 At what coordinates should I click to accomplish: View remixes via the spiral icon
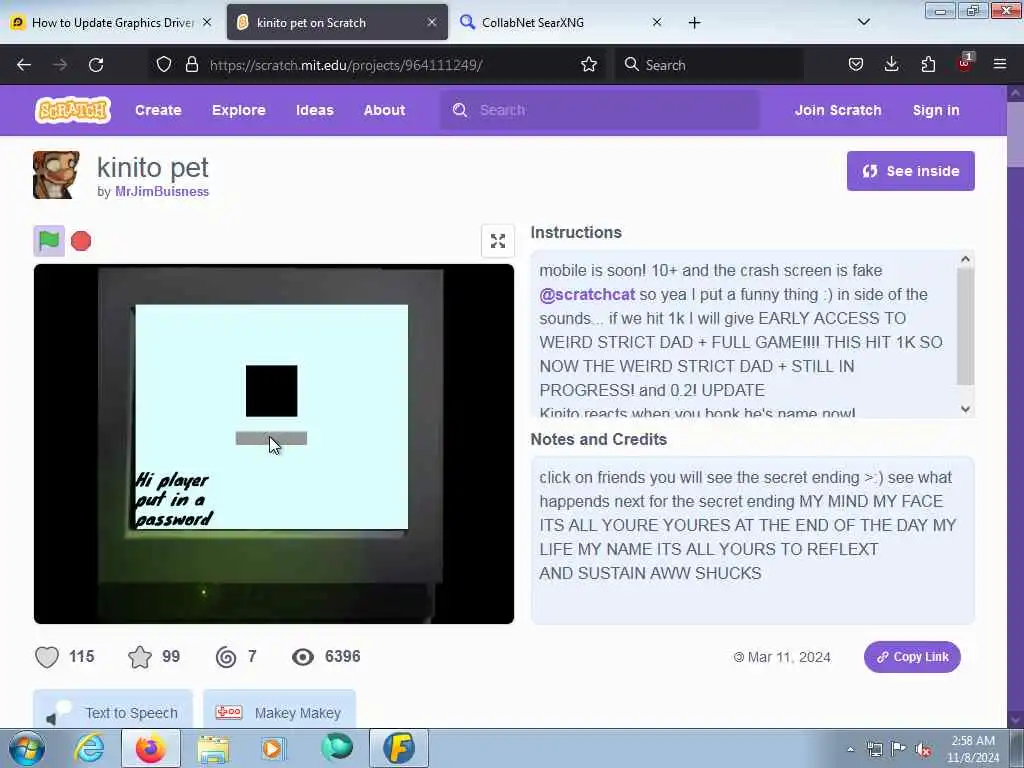[x=226, y=656]
